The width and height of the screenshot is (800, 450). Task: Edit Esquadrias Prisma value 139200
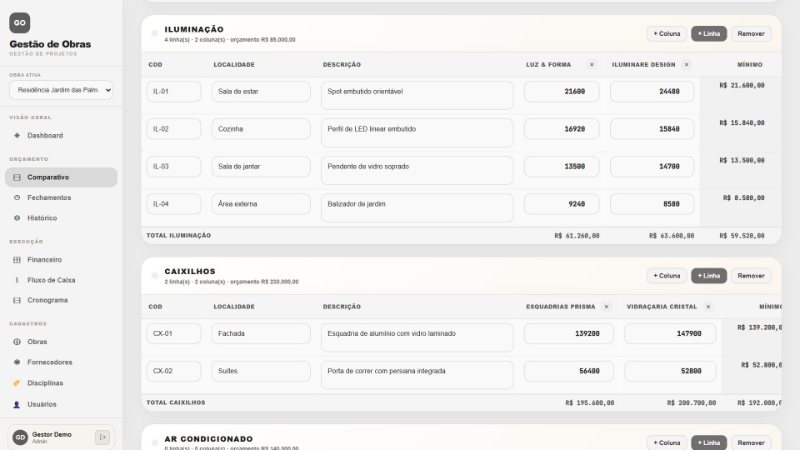point(568,334)
